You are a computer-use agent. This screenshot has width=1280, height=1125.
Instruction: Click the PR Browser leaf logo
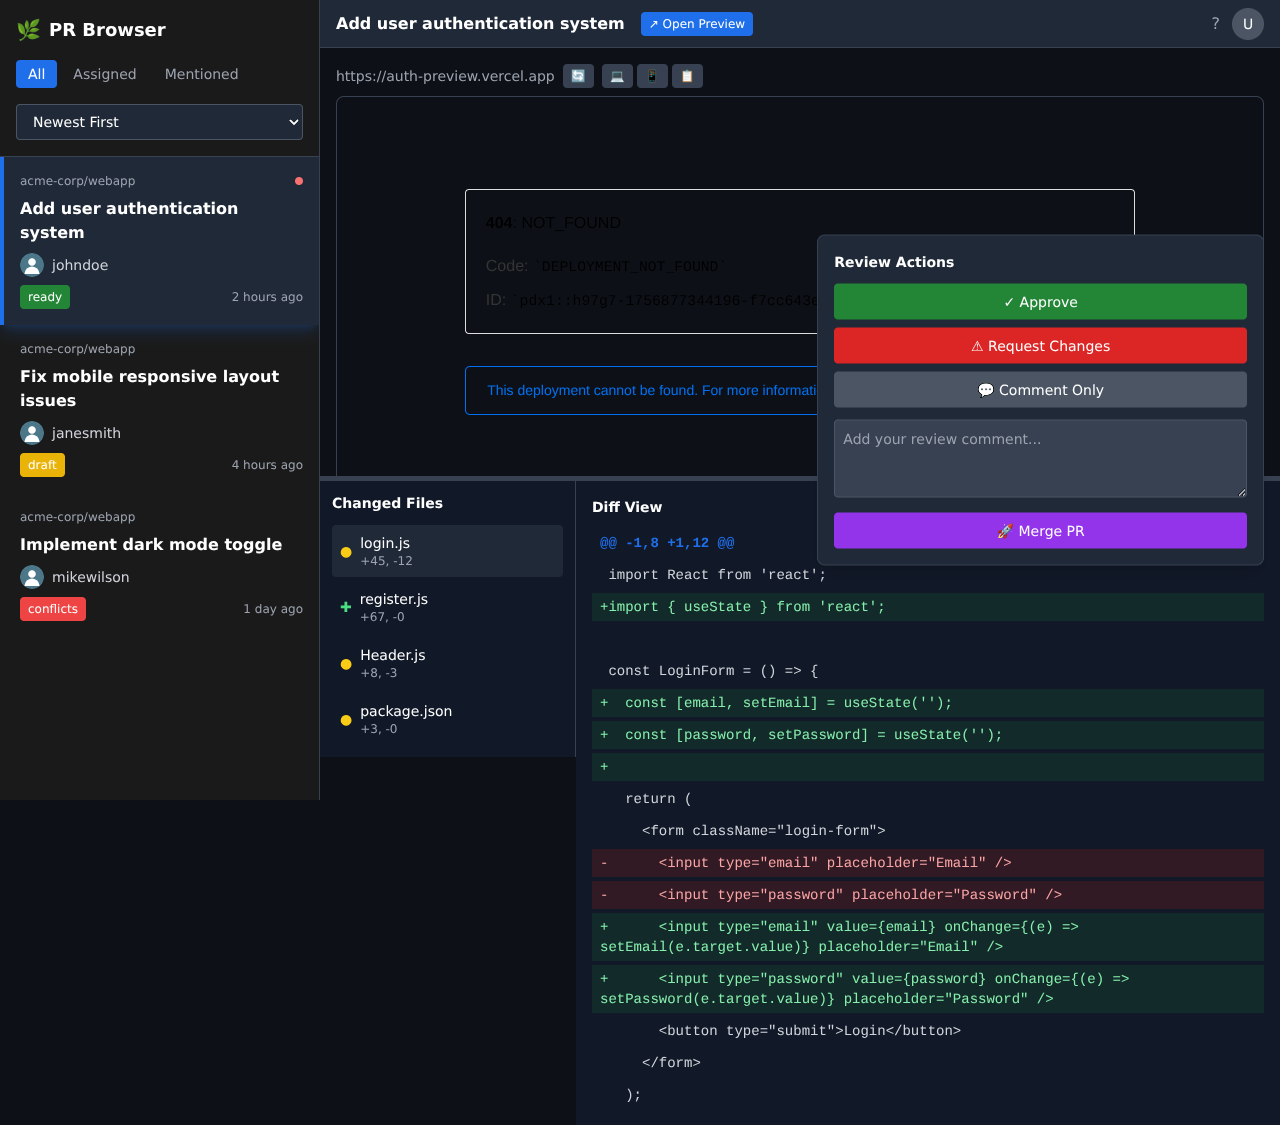tap(27, 29)
